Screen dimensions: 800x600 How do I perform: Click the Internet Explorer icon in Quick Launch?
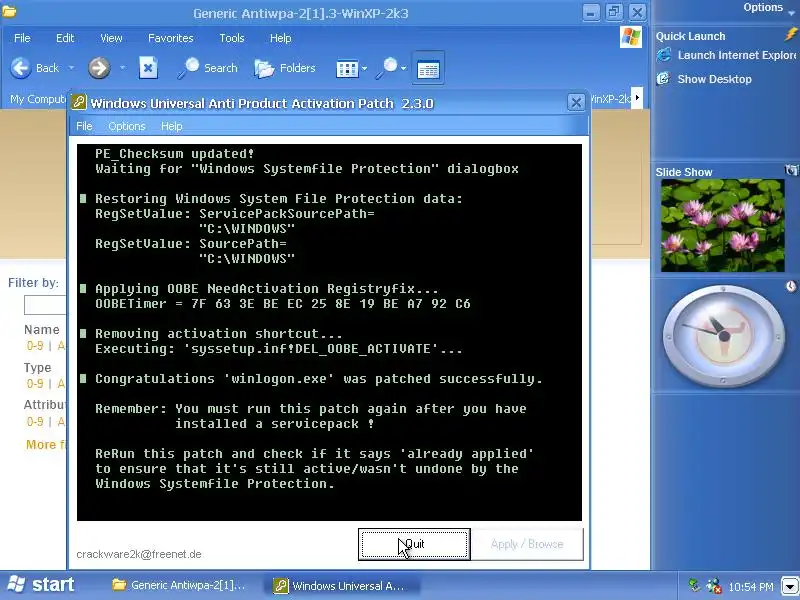tap(664, 55)
